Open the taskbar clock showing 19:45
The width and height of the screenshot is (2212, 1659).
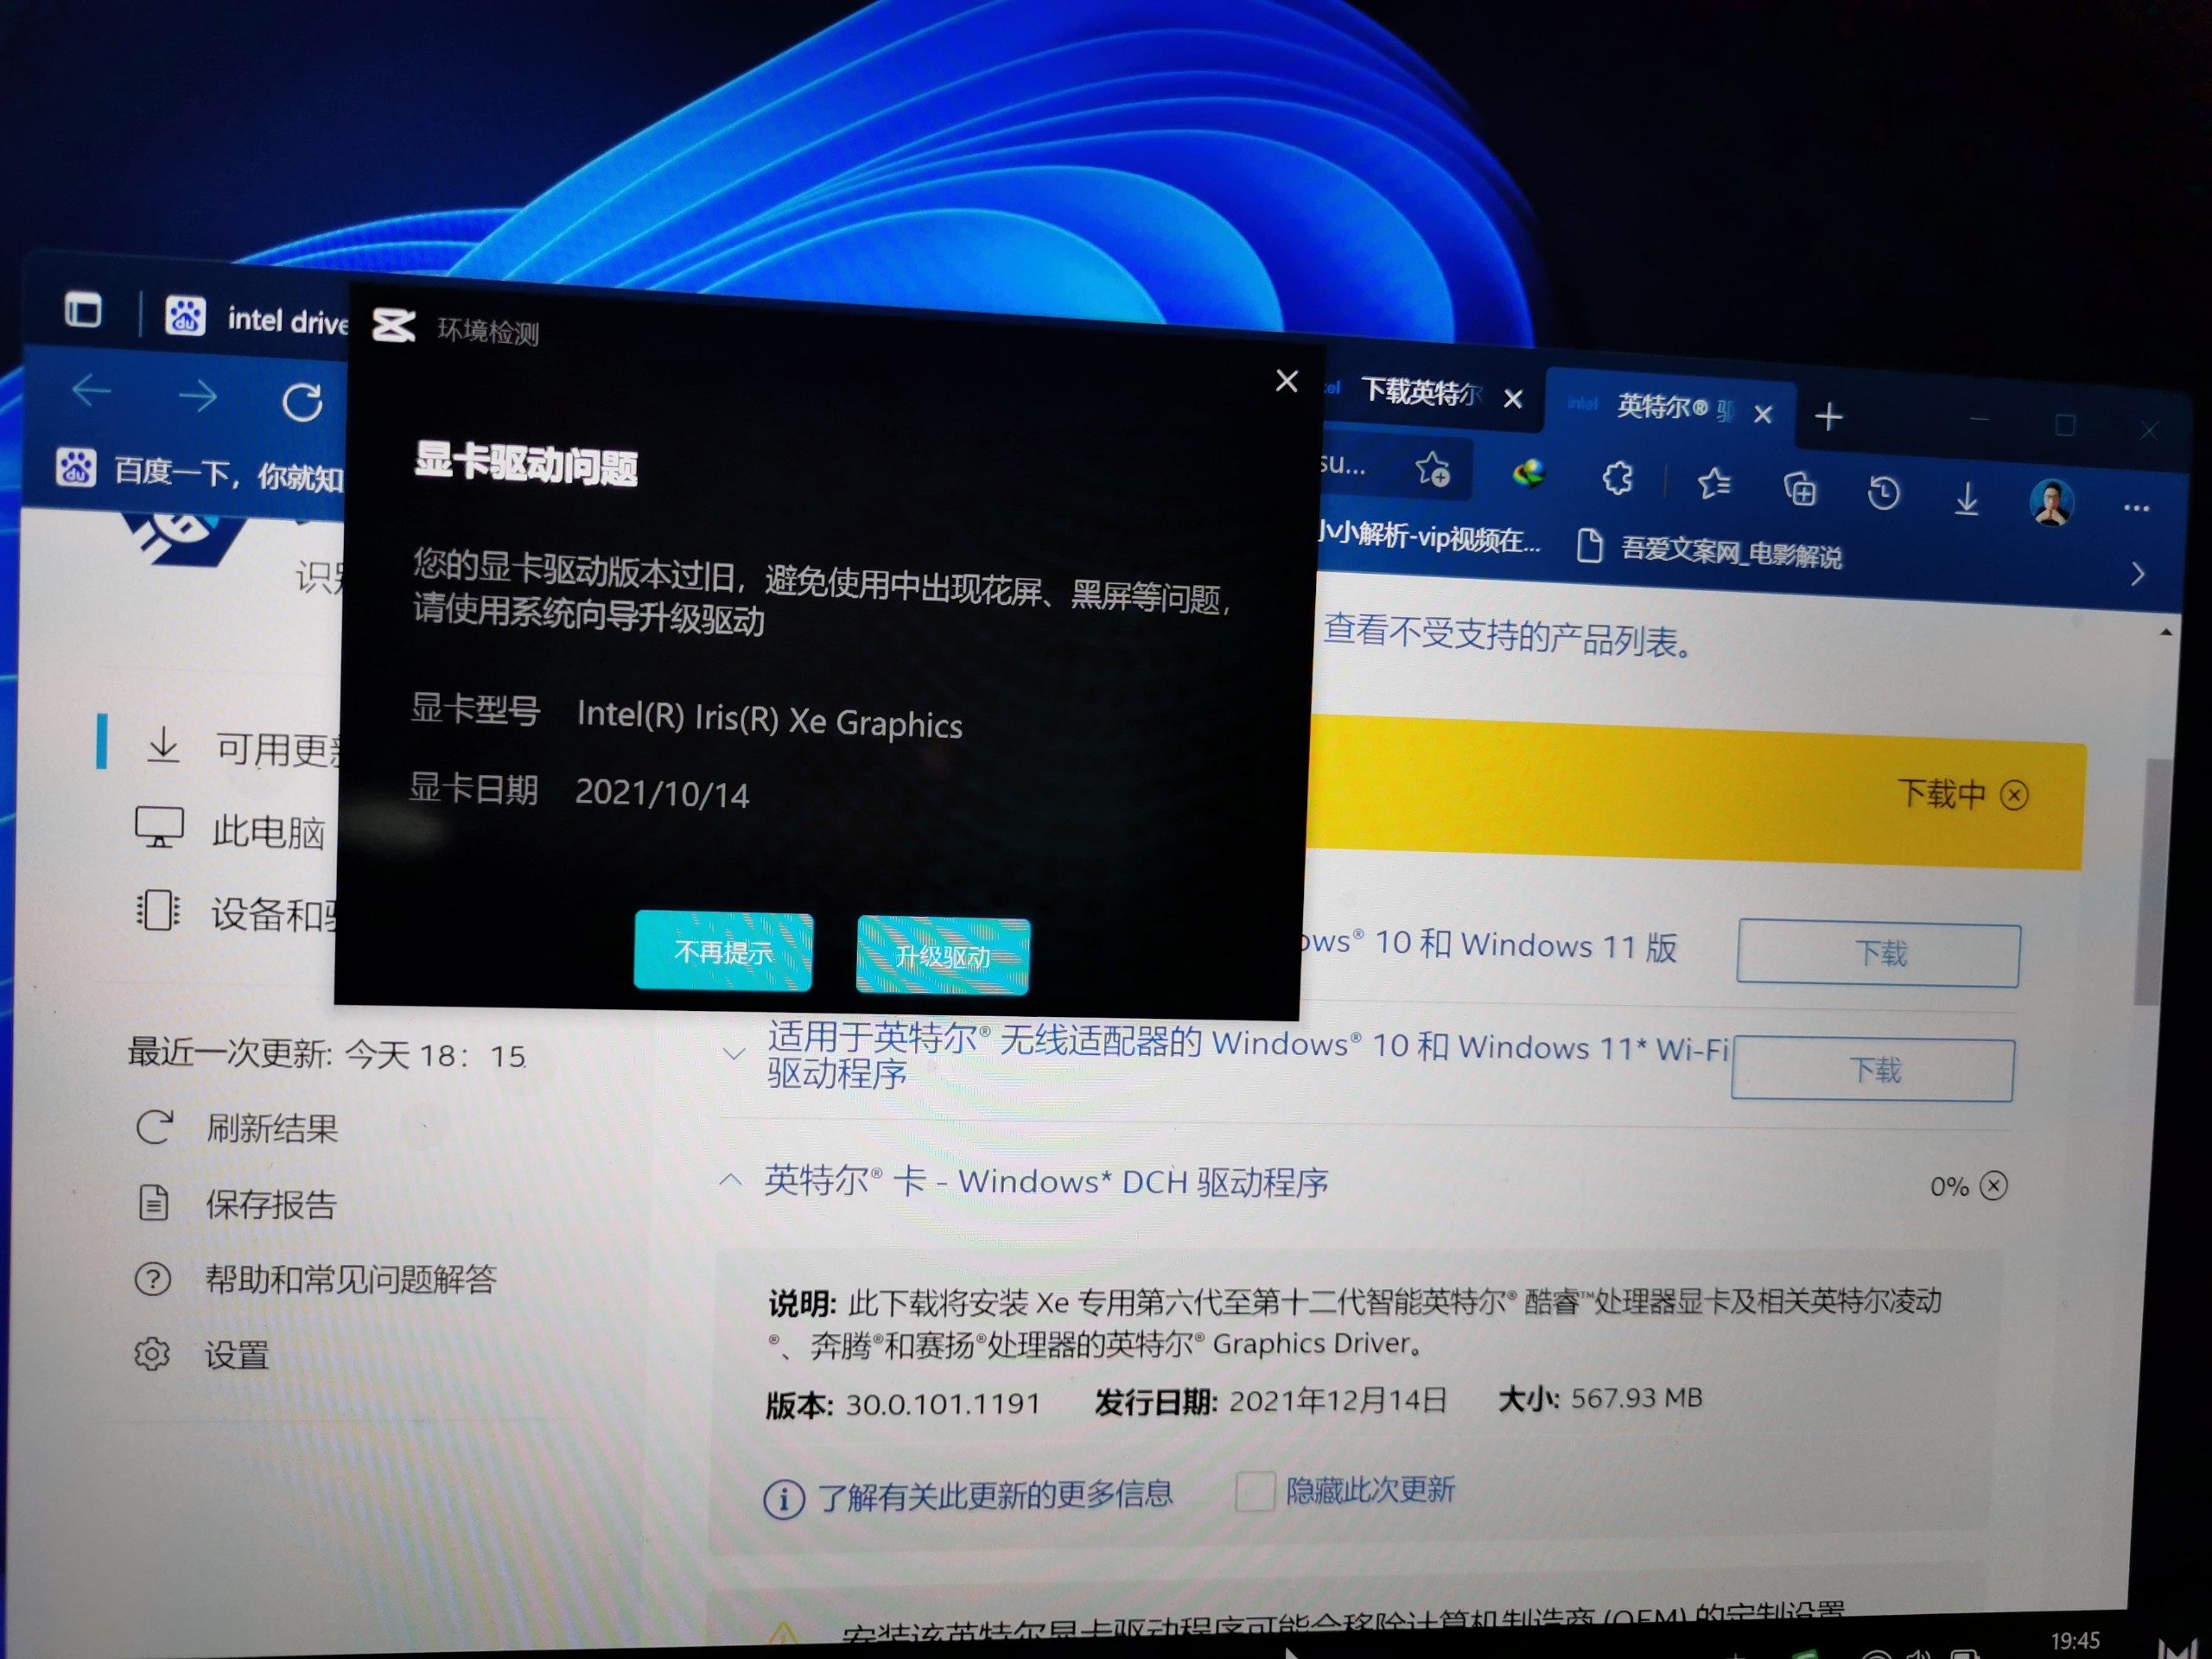tap(2075, 1641)
